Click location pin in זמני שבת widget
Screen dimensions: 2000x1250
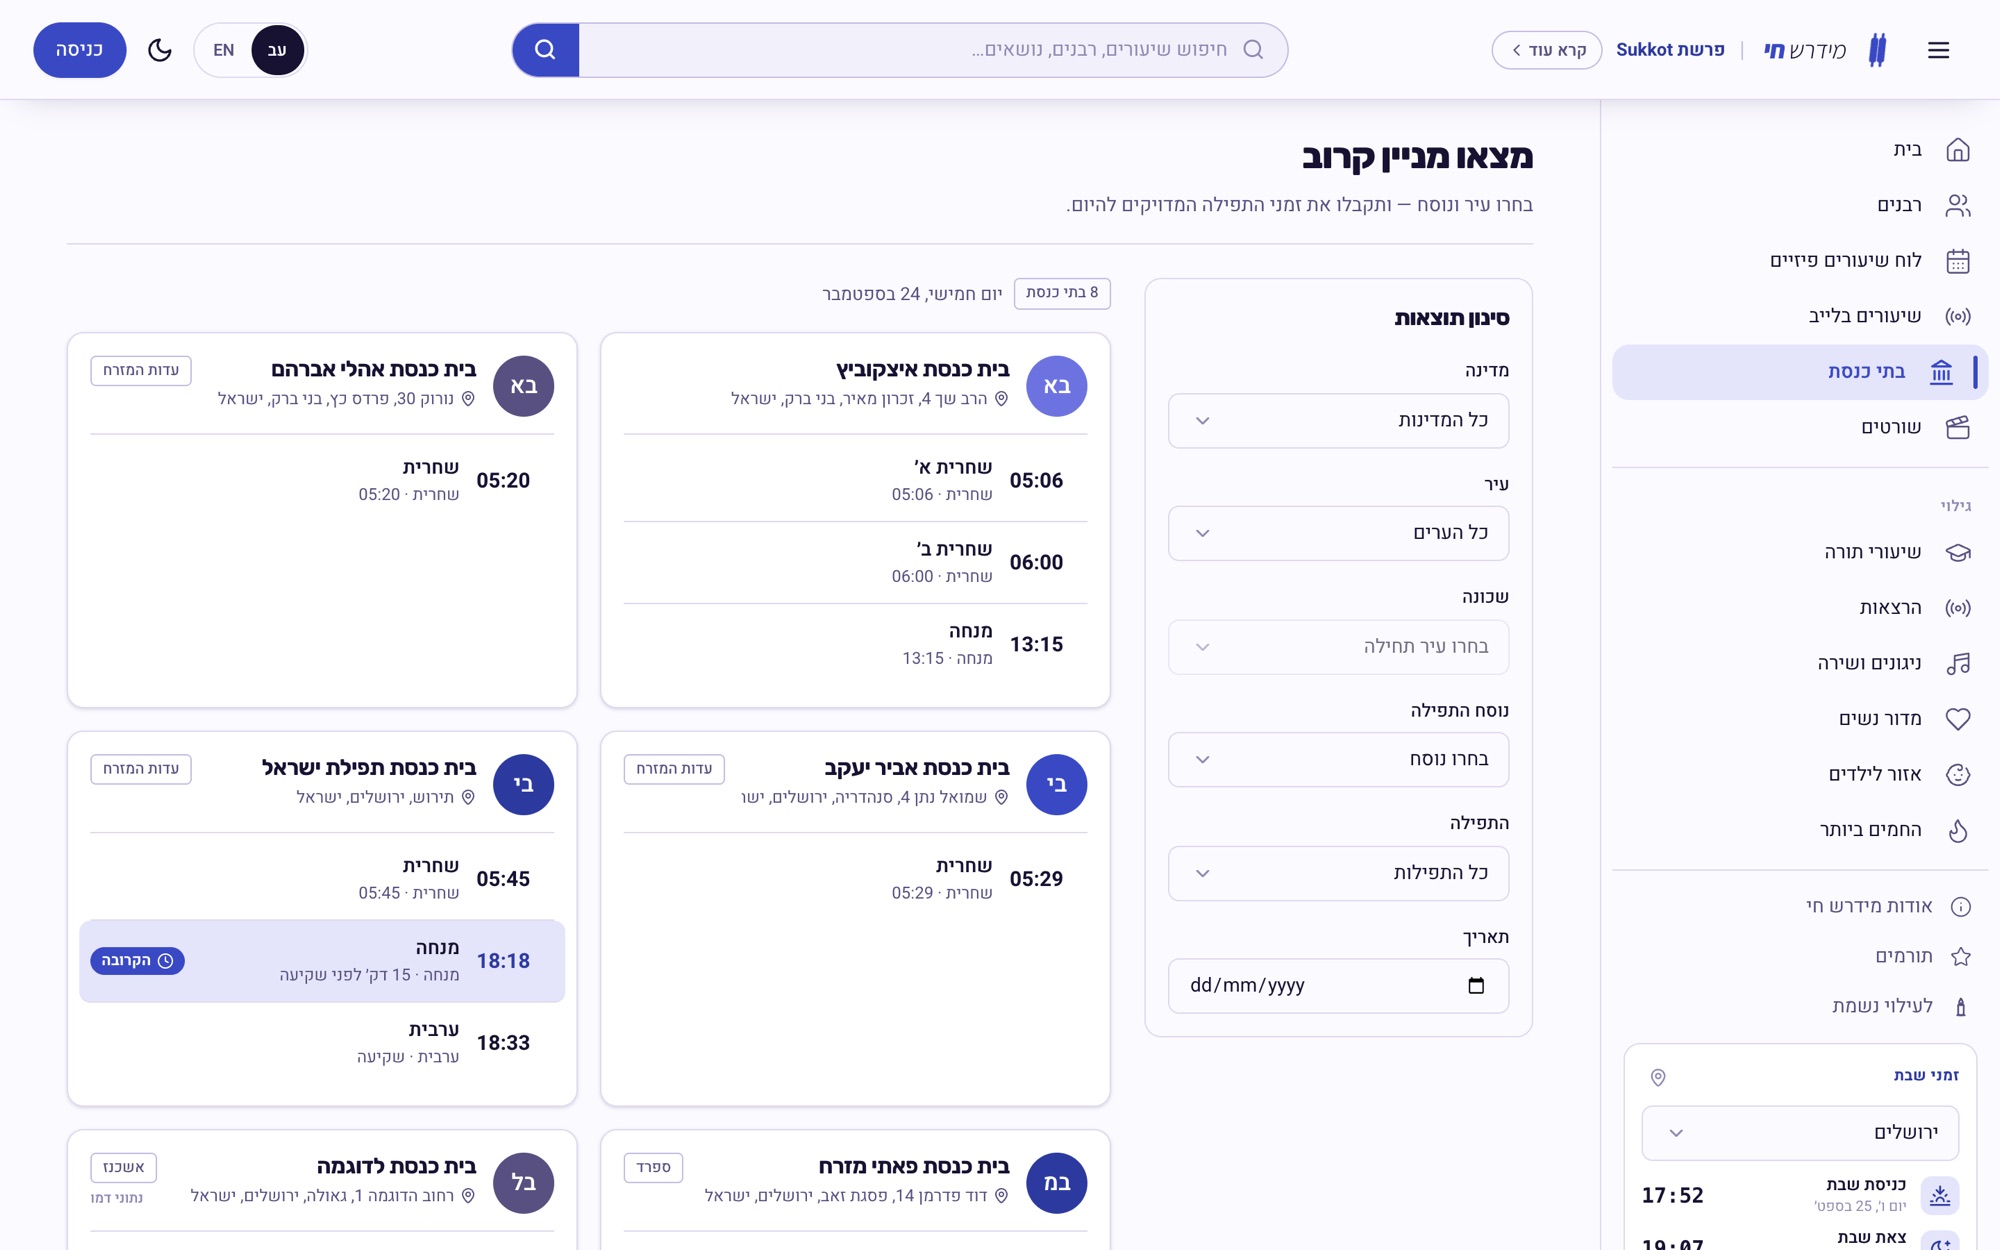click(1658, 1077)
